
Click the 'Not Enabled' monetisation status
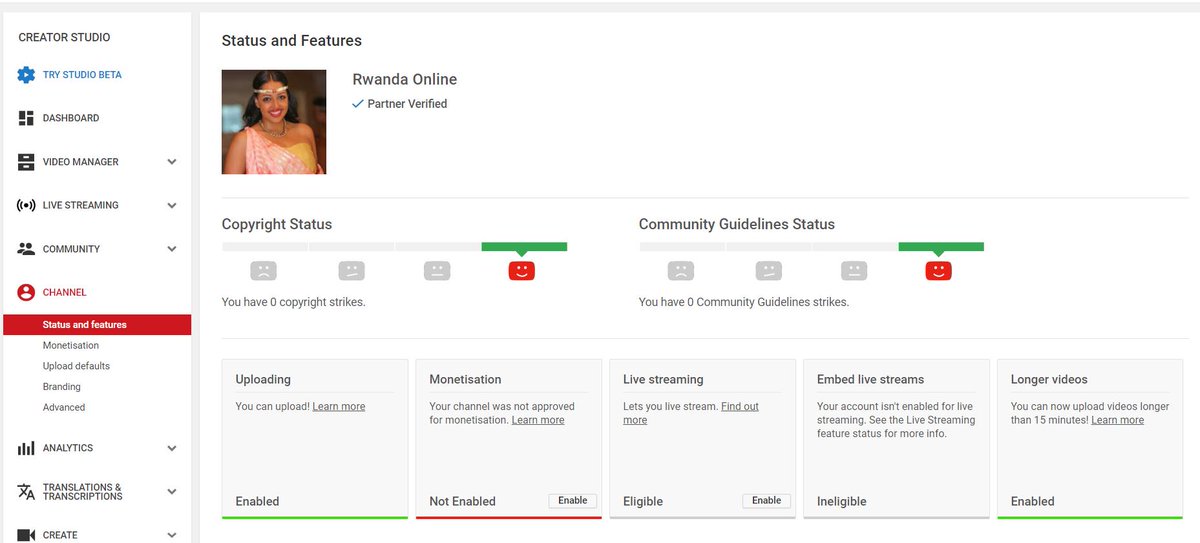point(463,501)
